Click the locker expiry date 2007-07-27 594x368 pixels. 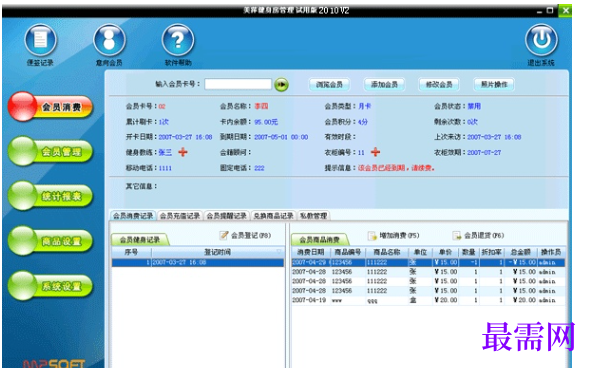[x=484, y=152]
